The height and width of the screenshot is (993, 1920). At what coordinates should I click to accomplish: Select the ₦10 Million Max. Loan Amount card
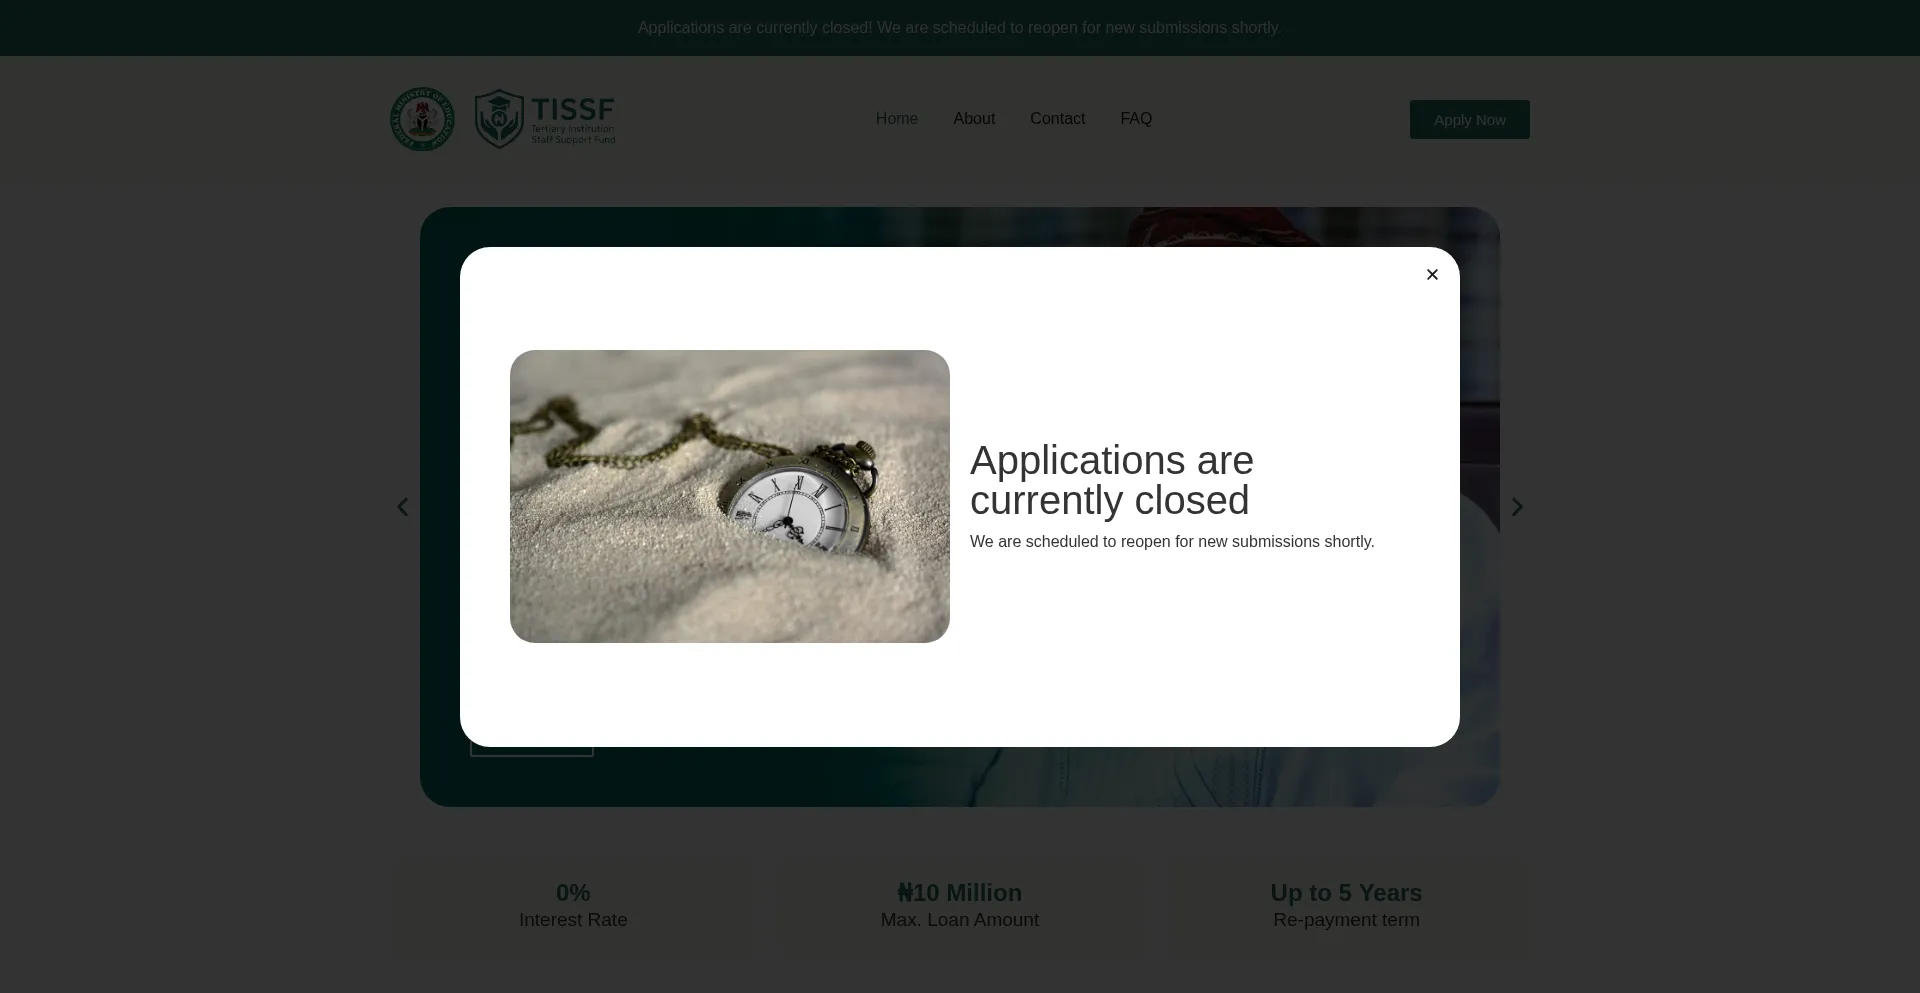tap(960, 905)
